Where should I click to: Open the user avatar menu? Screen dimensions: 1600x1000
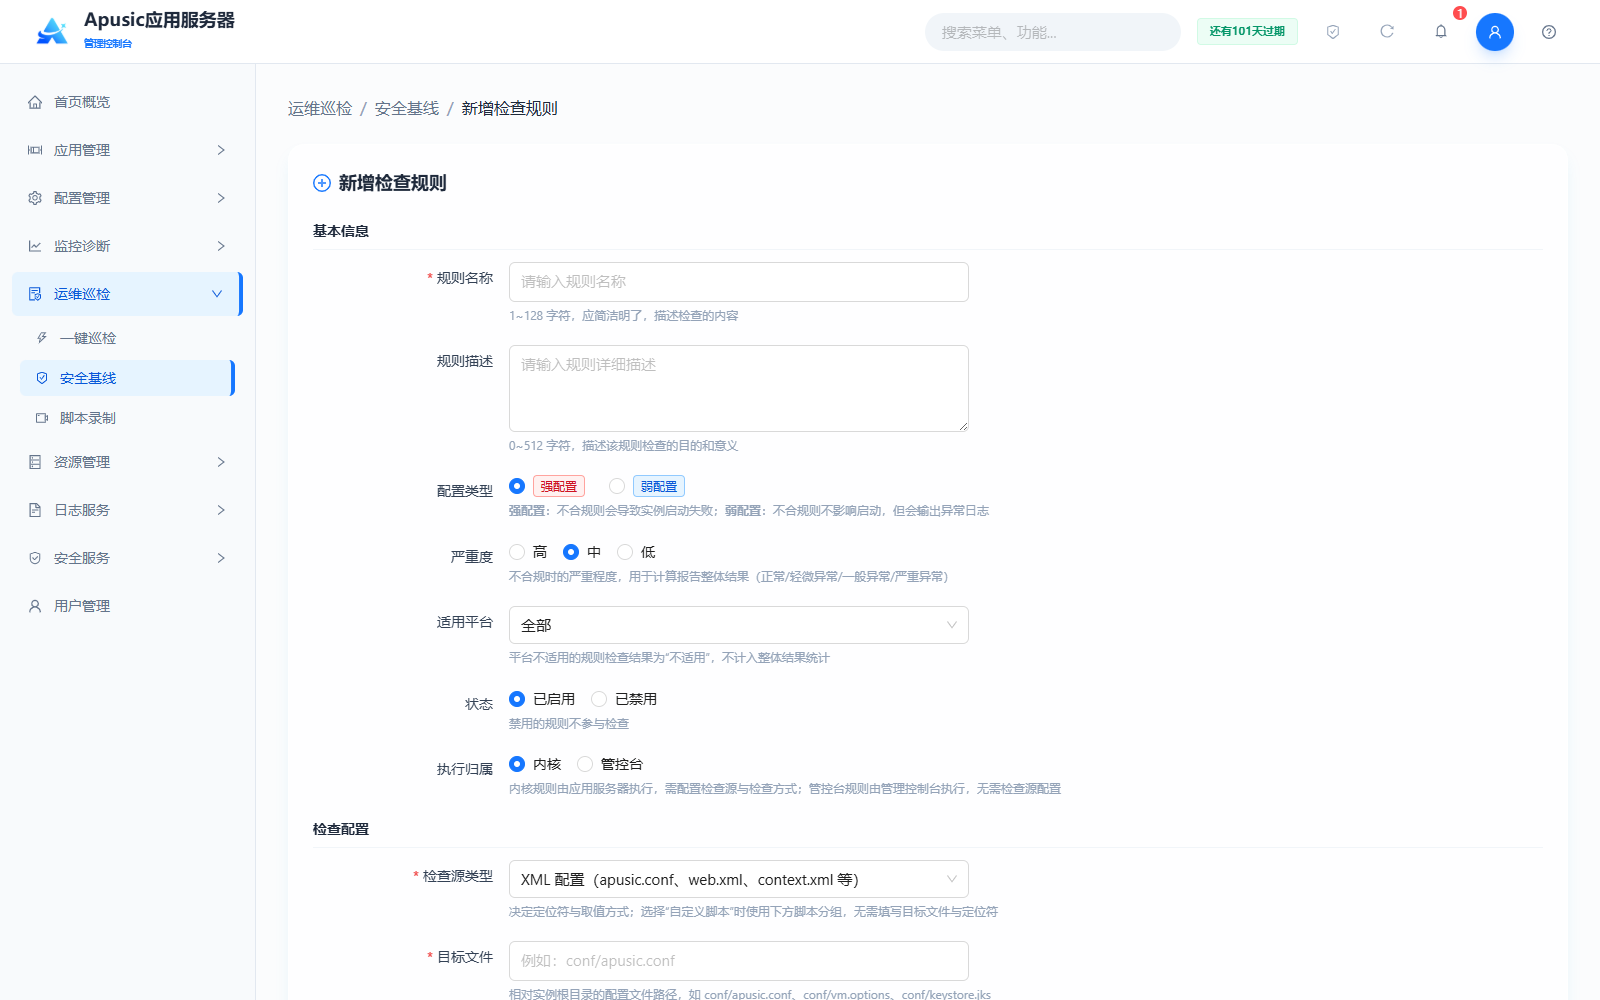pos(1495,32)
